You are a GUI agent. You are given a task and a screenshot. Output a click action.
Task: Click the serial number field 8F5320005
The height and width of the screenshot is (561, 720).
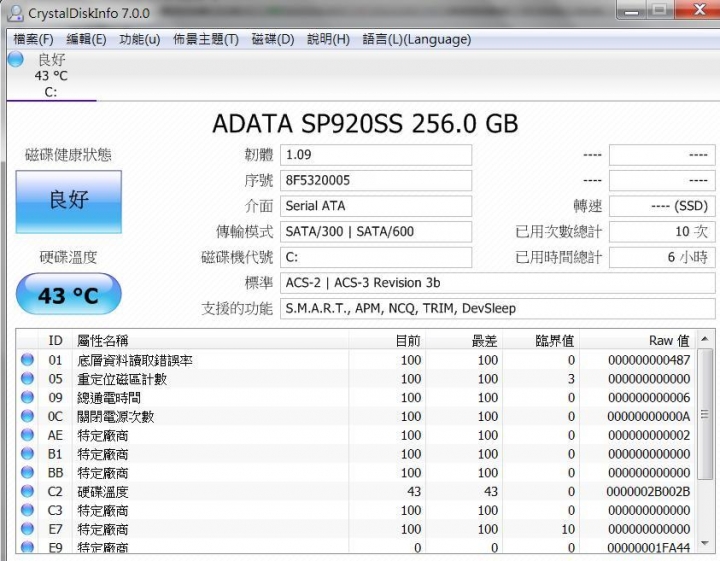coord(376,180)
